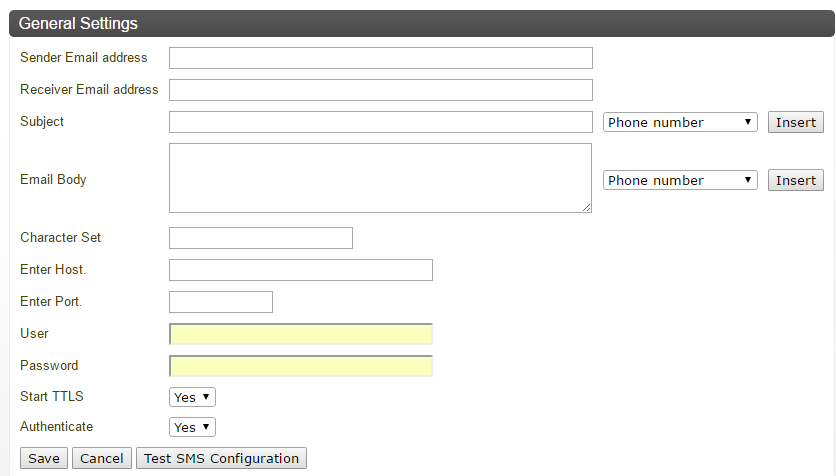The height and width of the screenshot is (476, 836).
Task: Select the Character Set input box
Action: click(260, 238)
